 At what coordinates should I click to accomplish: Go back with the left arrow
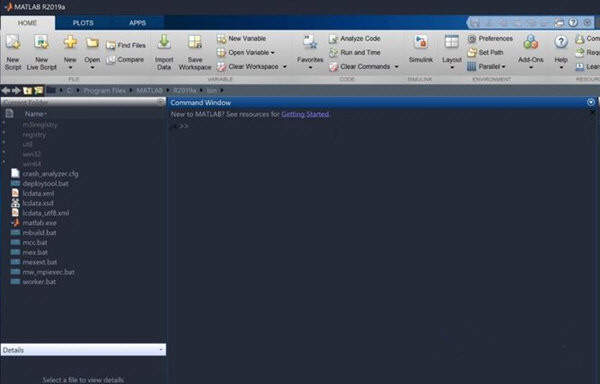[x=6, y=91]
